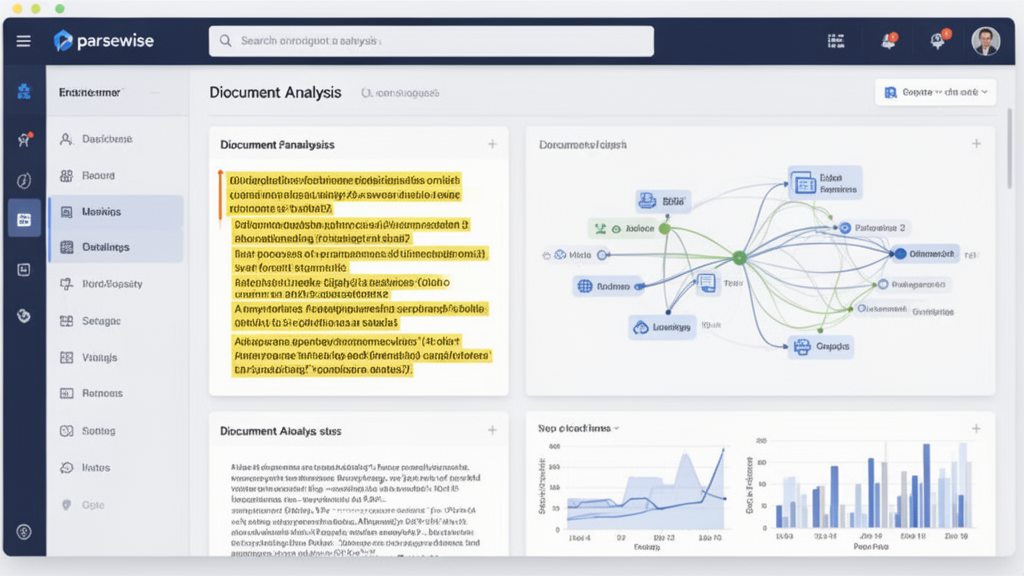Select the Bolid node in the graph
The width and height of the screenshot is (1024, 576).
(664, 201)
